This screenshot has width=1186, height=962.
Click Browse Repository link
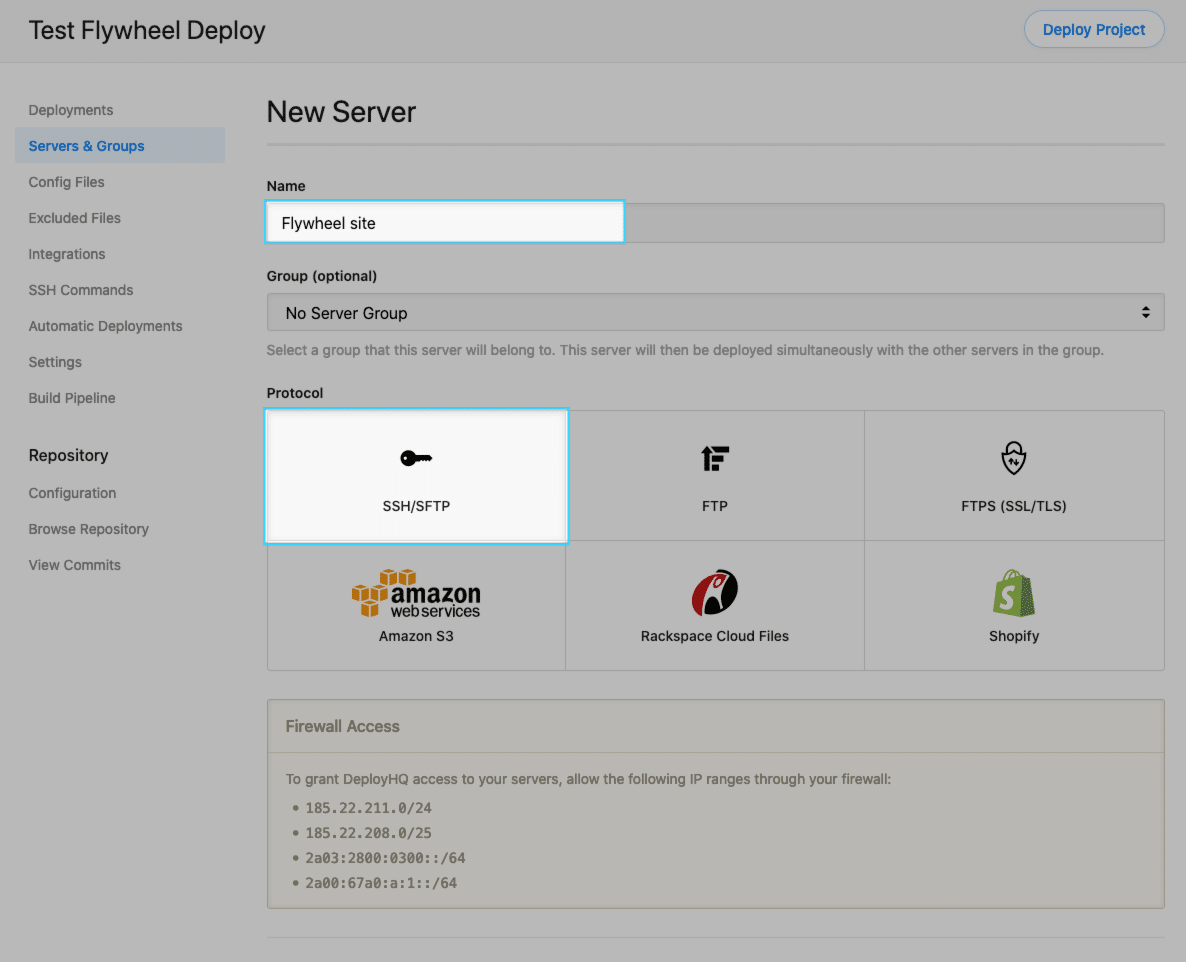pos(88,529)
